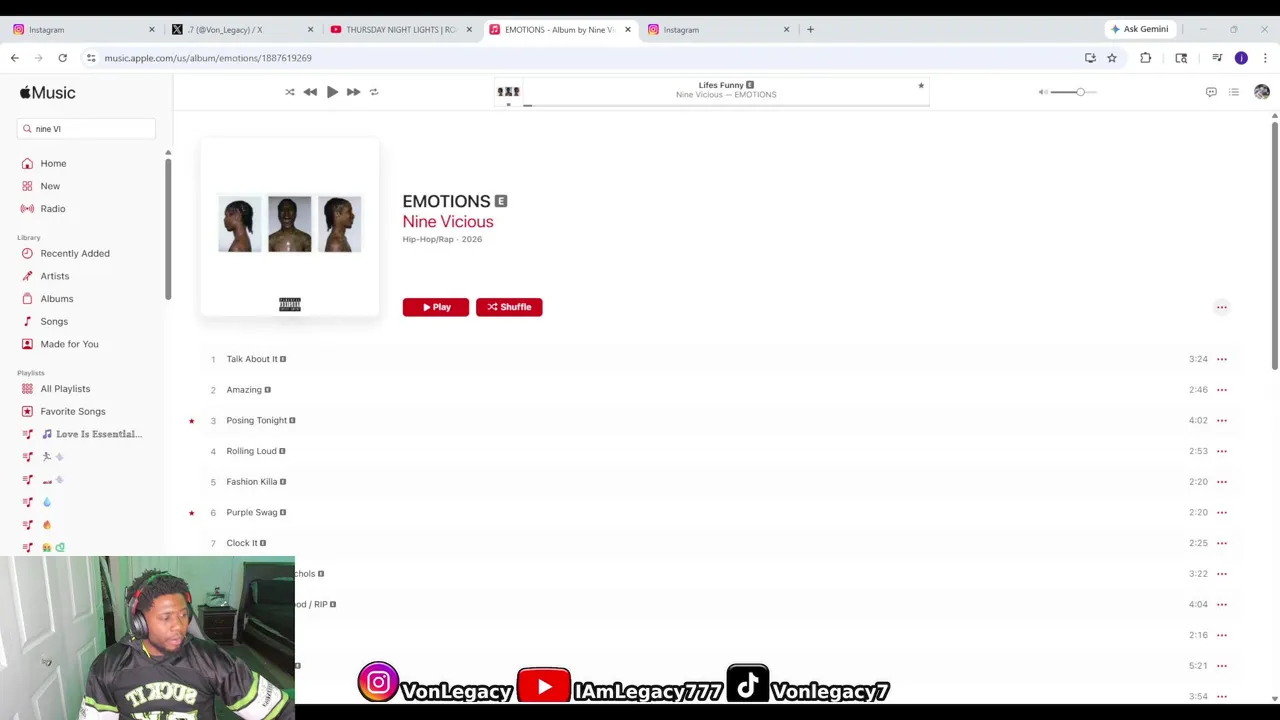The width and height of the screenshot is (1280, 720).
Task: Play the track Rolling Loud
Action: coord(251,451)
